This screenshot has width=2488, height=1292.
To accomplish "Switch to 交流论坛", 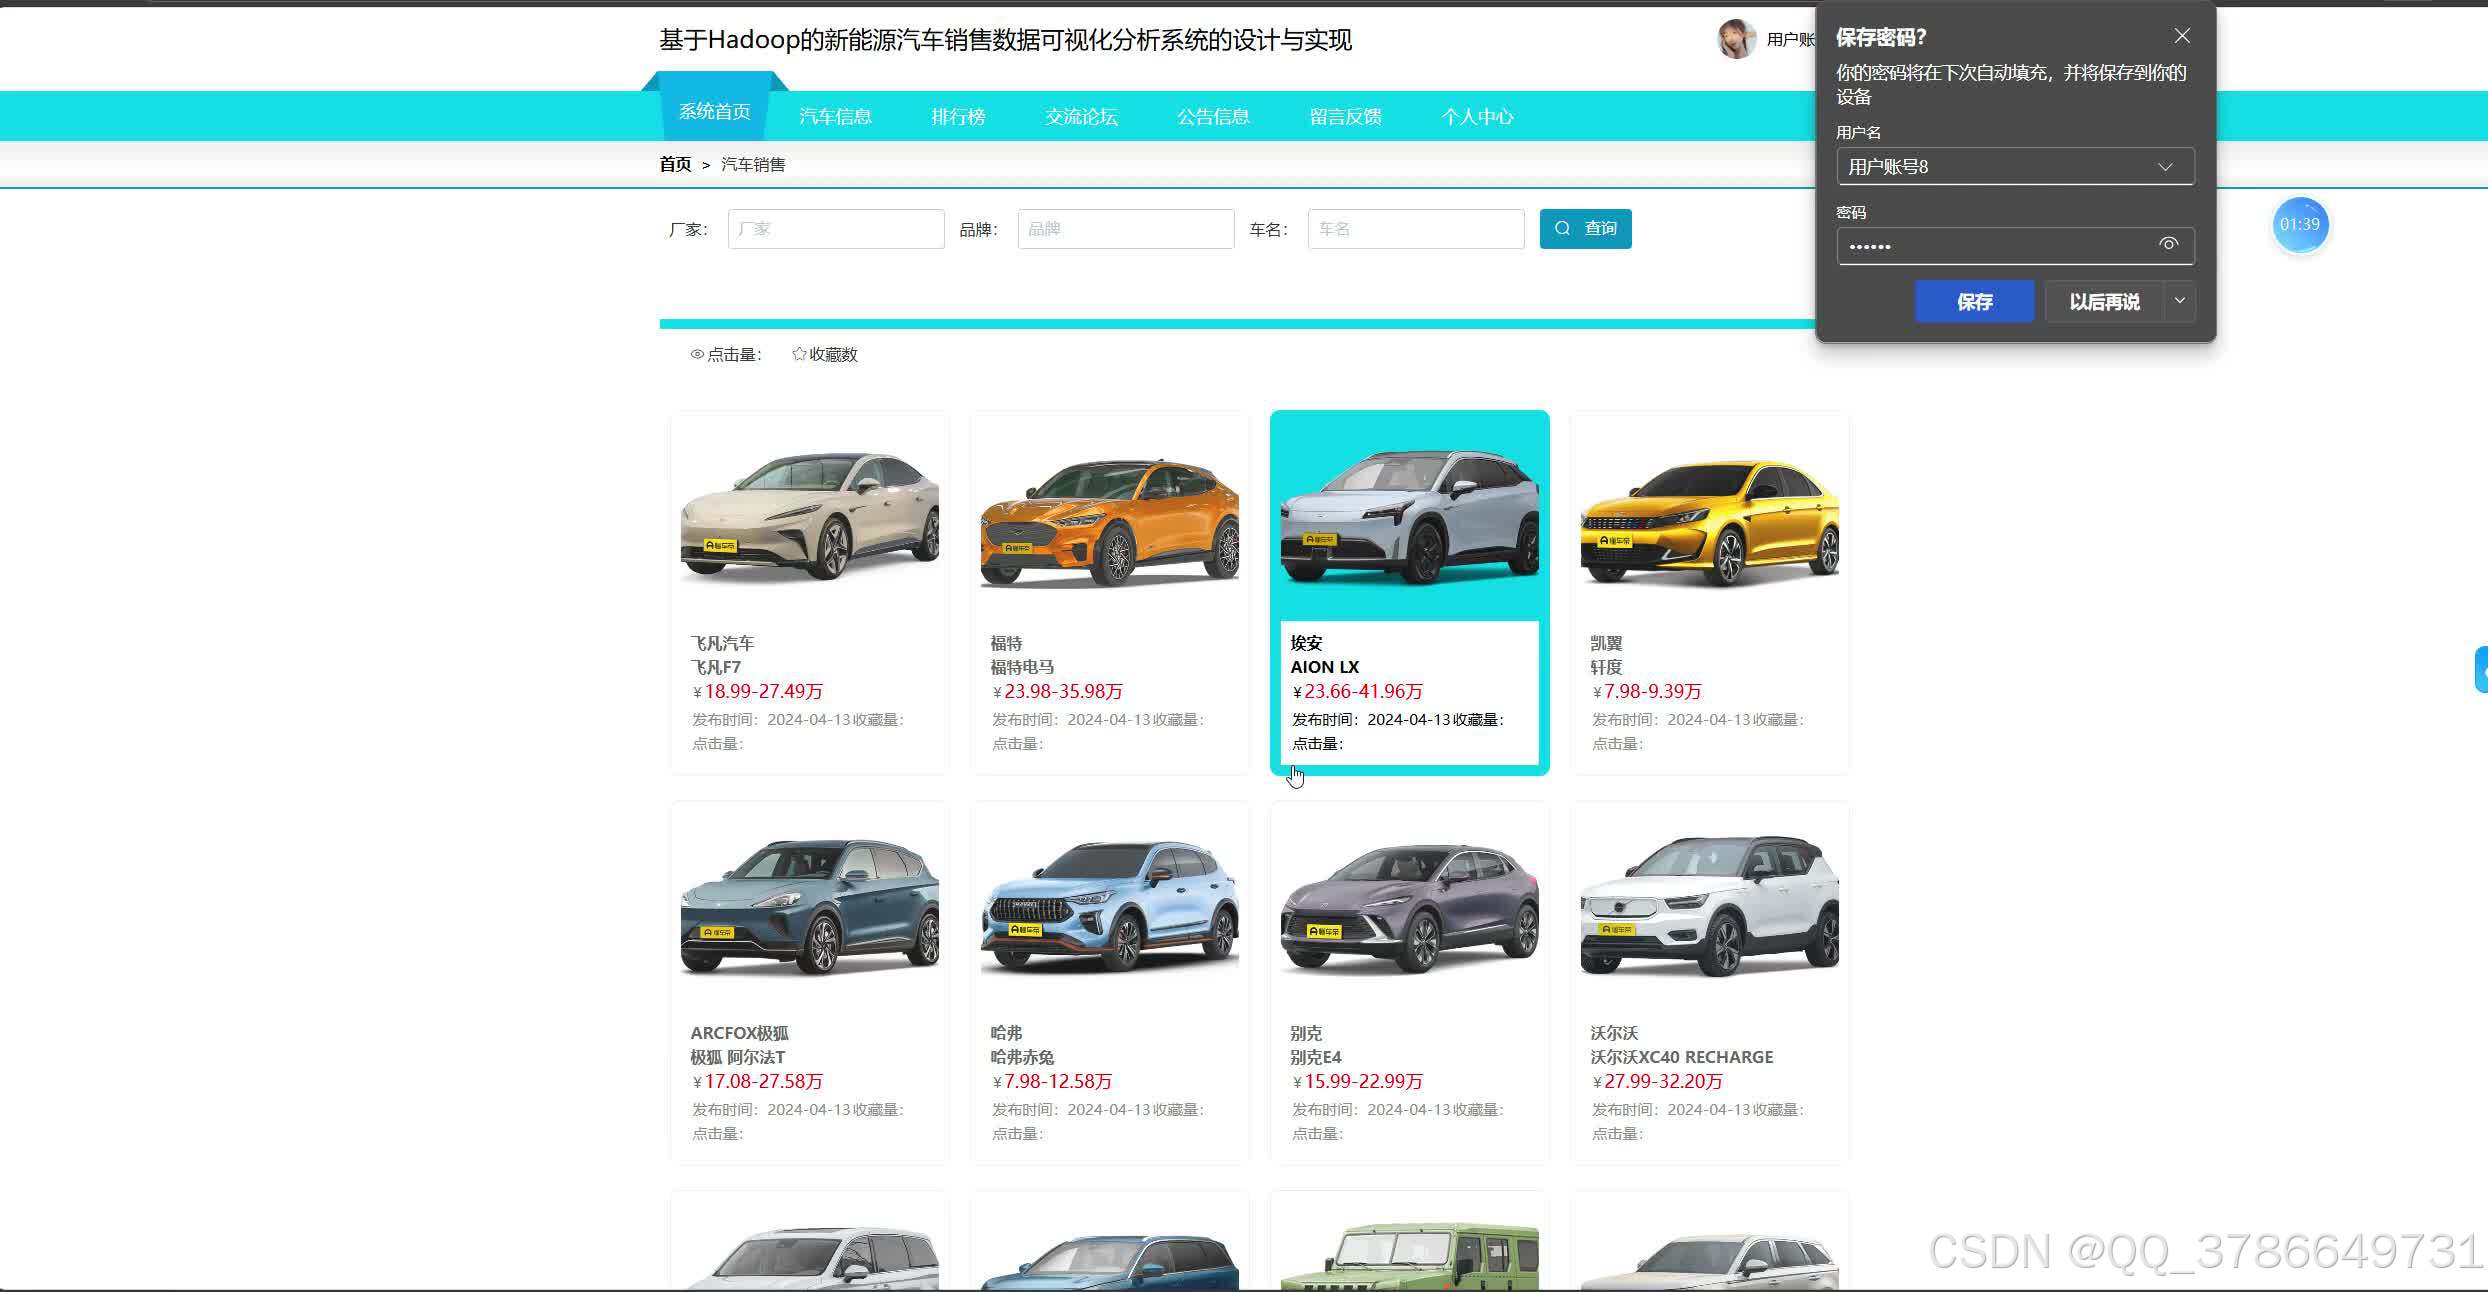I will (x=1081, y=116).
